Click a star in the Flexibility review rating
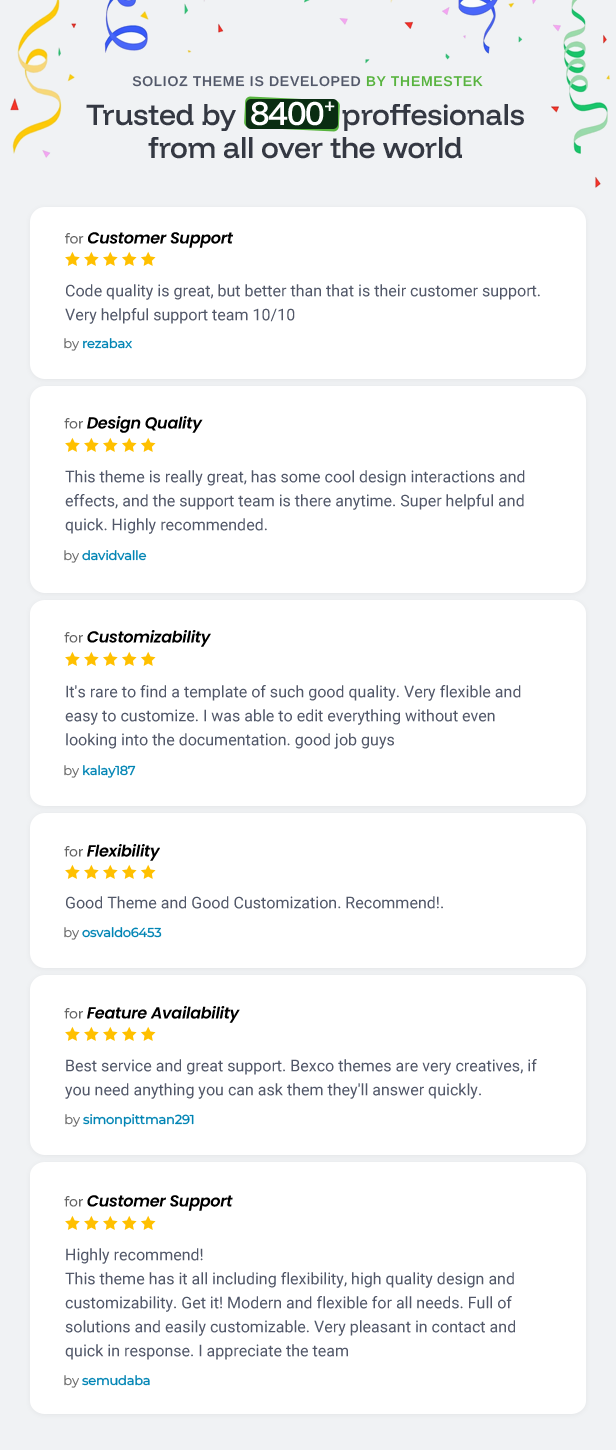The width and height of the screenshot is (616, 1450). pos(110,872)
